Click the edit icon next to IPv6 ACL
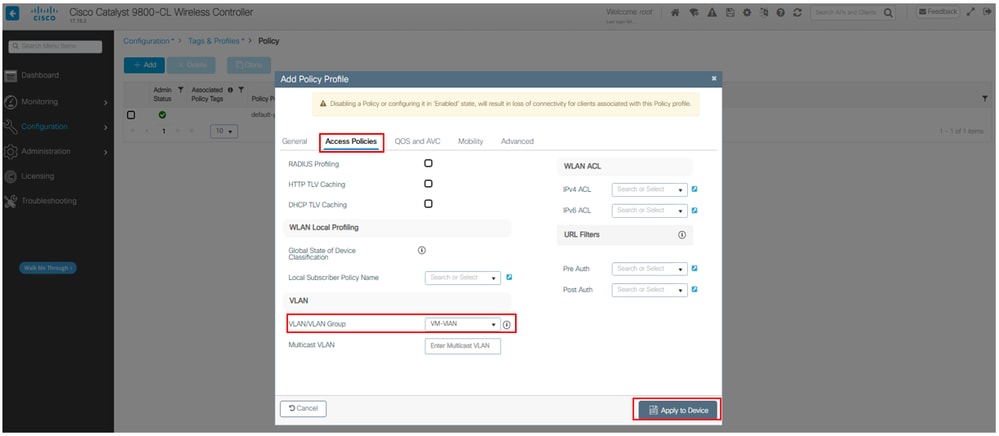The image size is (999, 436). [x=694, y=210]
